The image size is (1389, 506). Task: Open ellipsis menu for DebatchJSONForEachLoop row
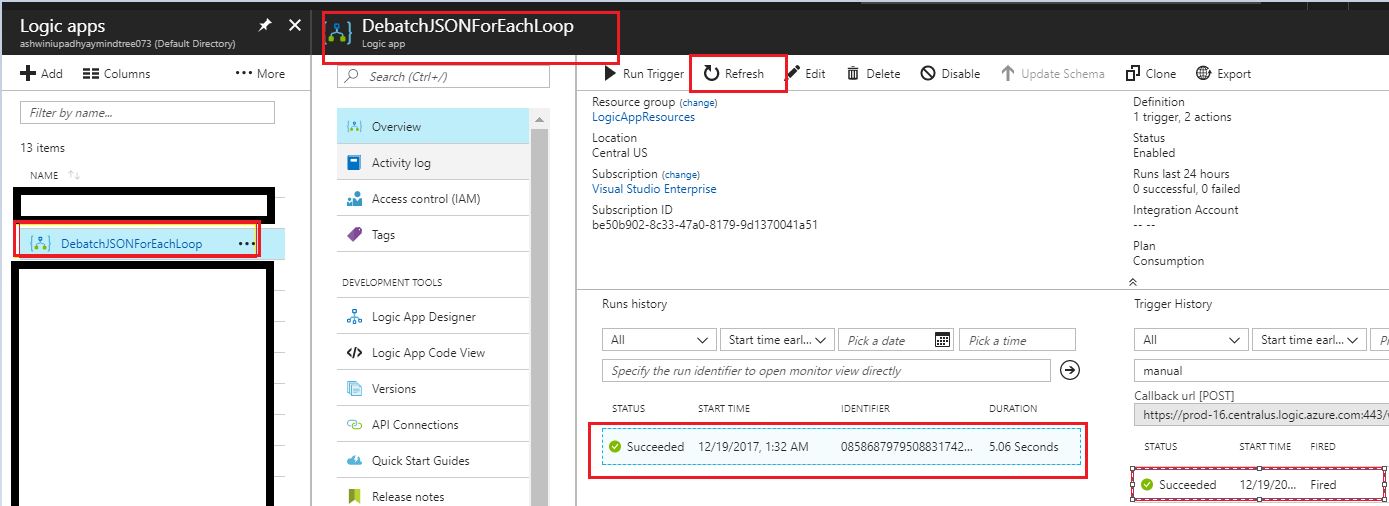[x=246, y=243]
